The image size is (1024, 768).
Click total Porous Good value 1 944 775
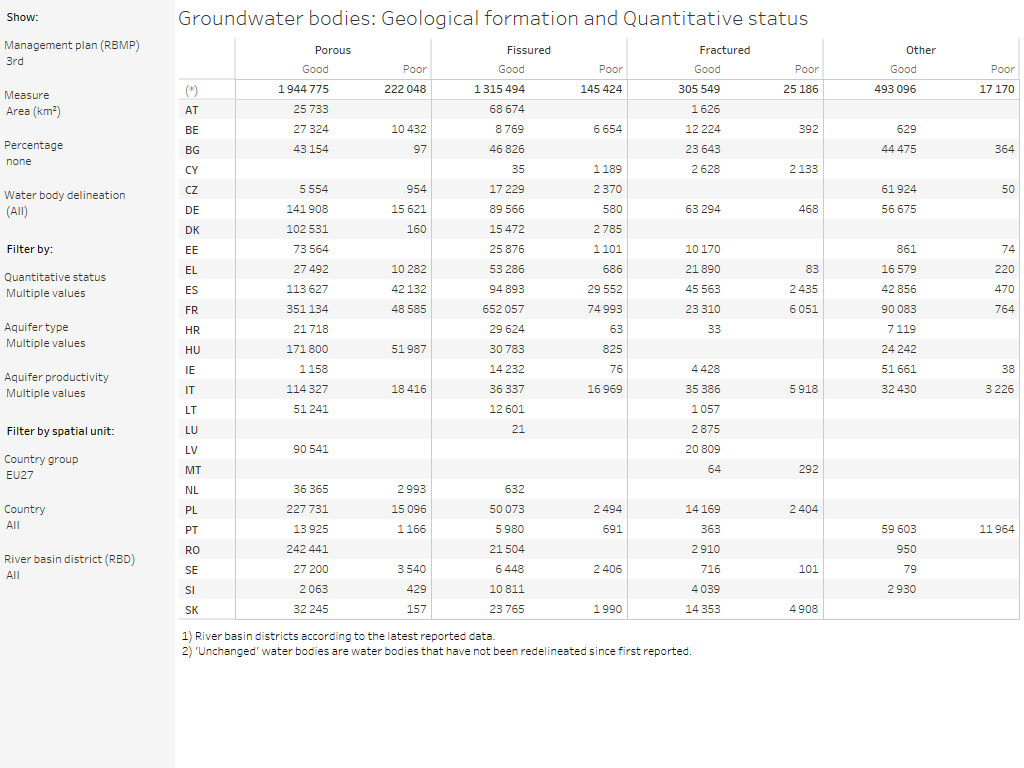303,89
